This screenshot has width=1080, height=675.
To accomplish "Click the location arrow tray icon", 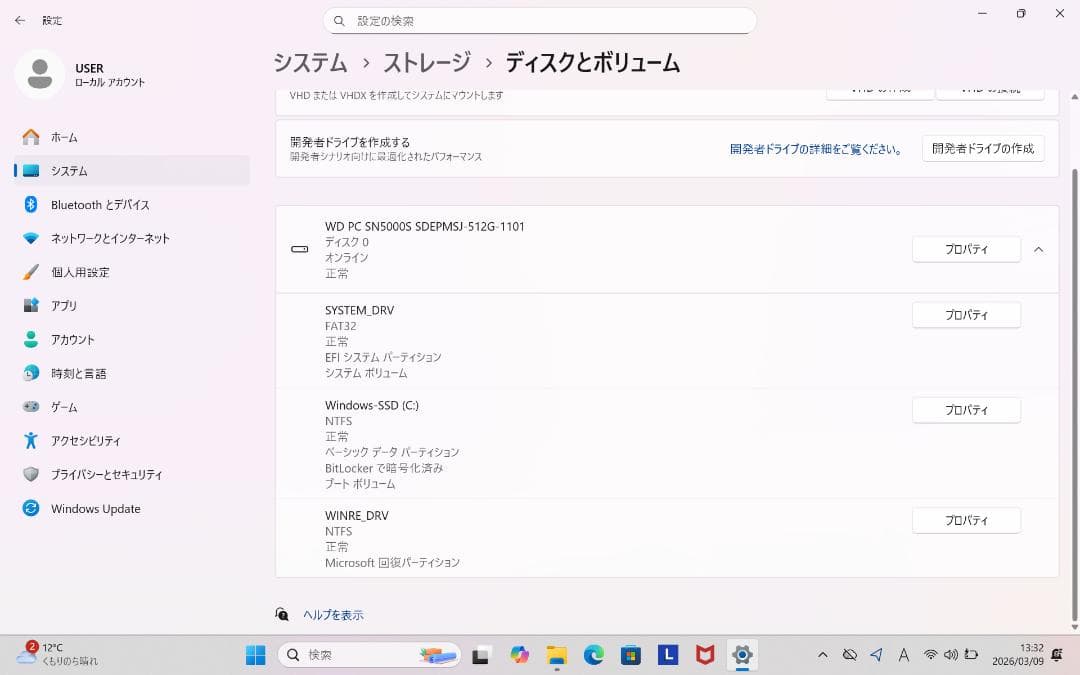I will pyautogui.click(x=876, y=655).
